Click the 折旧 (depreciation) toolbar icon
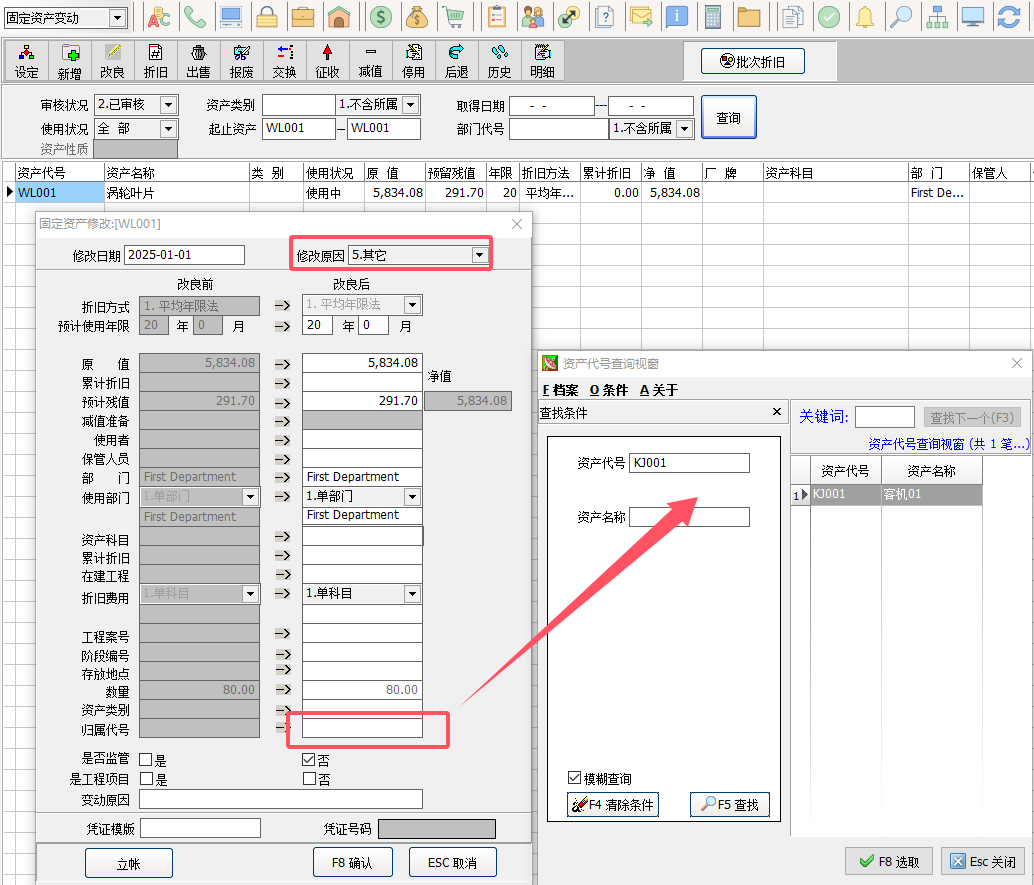This screenshot has height=885, width=1034. tap(156, 61)
